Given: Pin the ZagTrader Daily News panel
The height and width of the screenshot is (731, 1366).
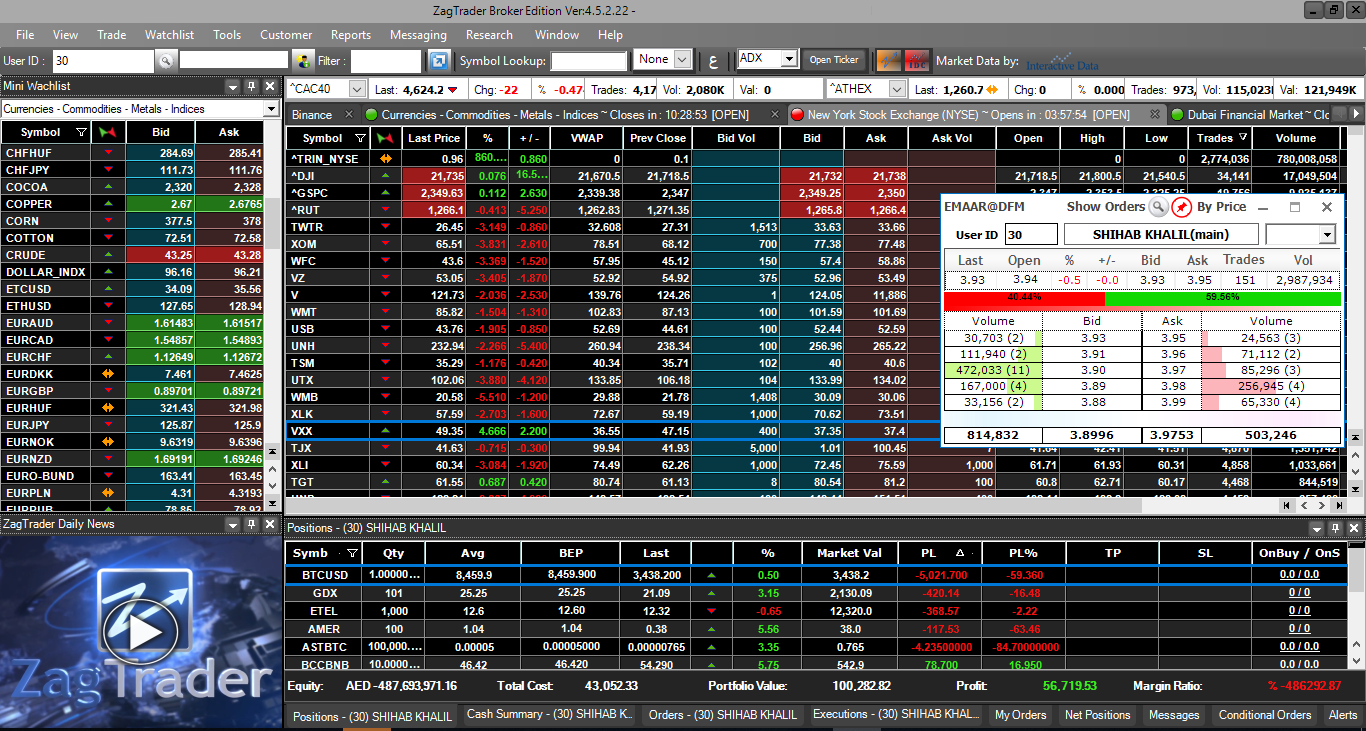Looking at the screenshot, I should (x=251, y=524).
